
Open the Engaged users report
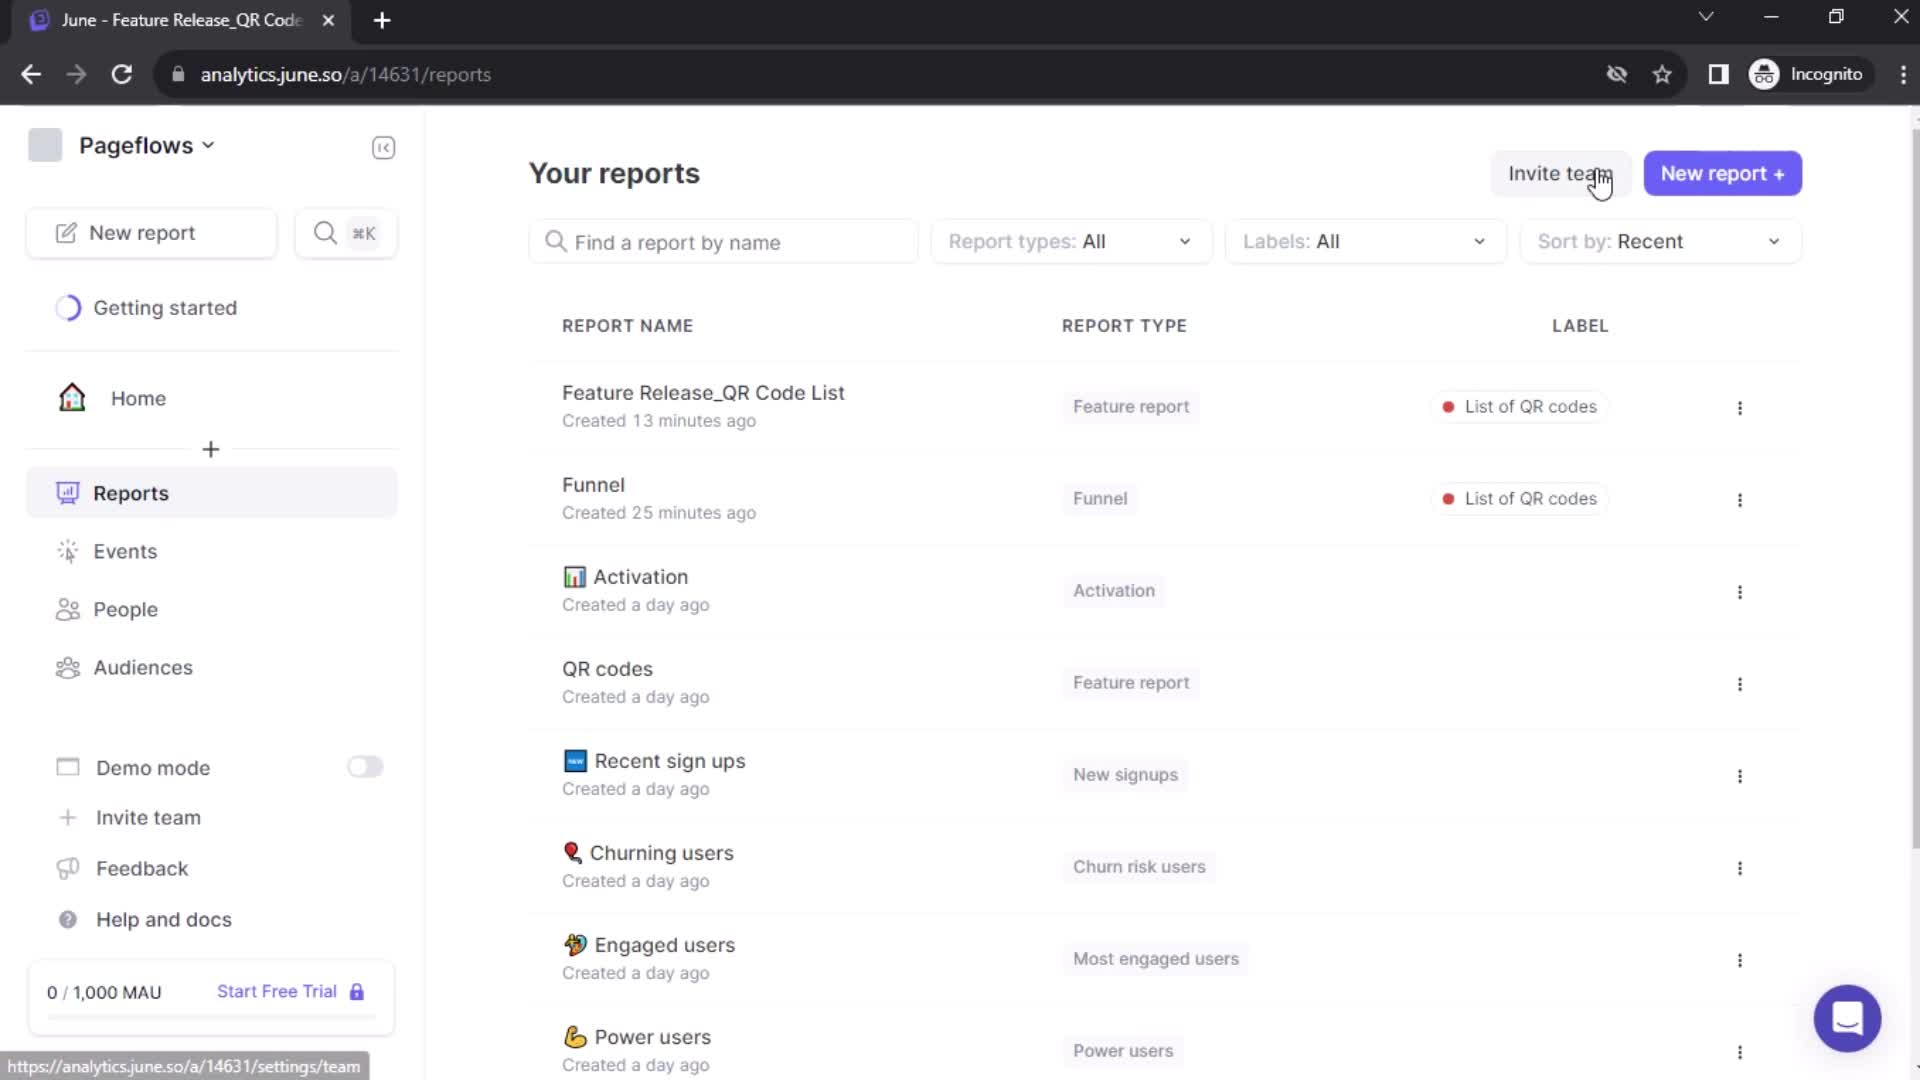(x=649, y=945)
